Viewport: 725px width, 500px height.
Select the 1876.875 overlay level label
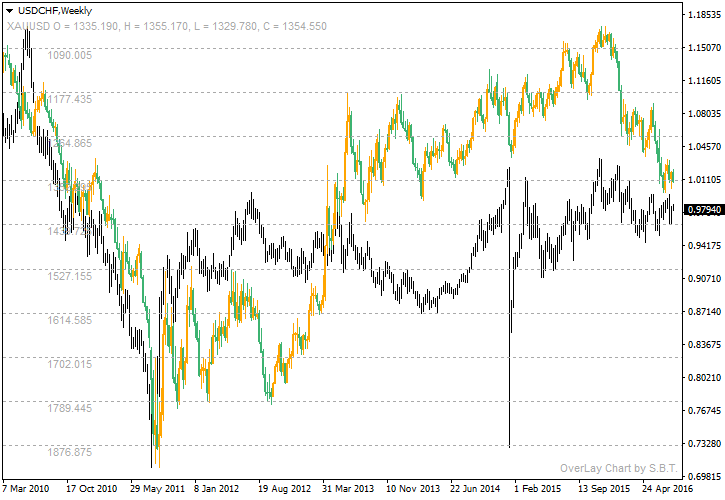(70, 452)
